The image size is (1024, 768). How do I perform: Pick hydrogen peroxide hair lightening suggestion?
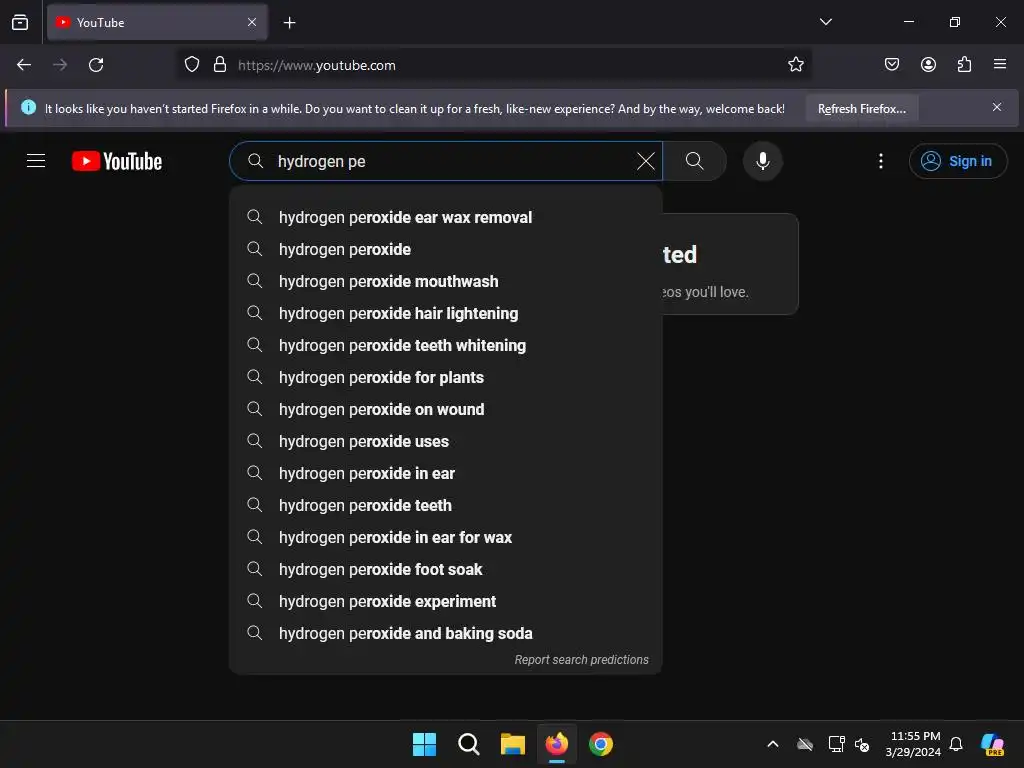pyautogui.click(x=445, y=313)
